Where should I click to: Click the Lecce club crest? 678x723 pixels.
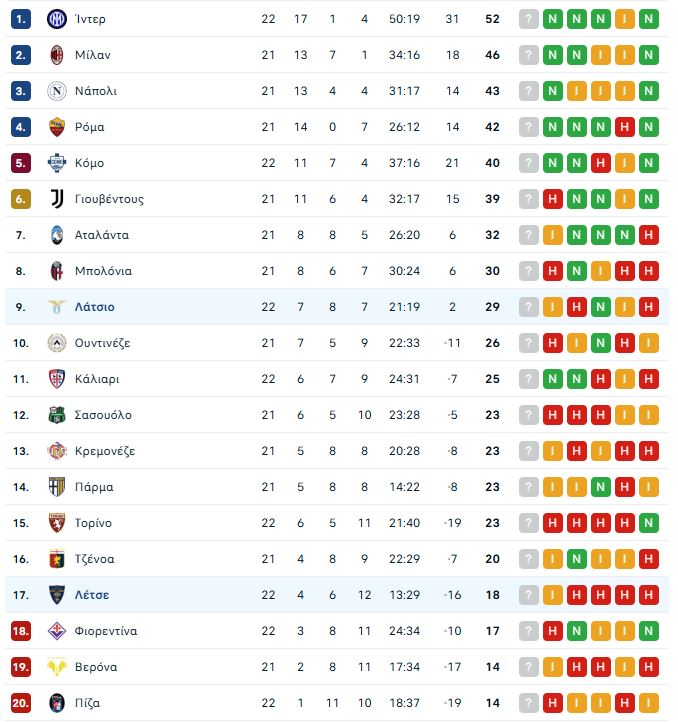tap(56, 595)
